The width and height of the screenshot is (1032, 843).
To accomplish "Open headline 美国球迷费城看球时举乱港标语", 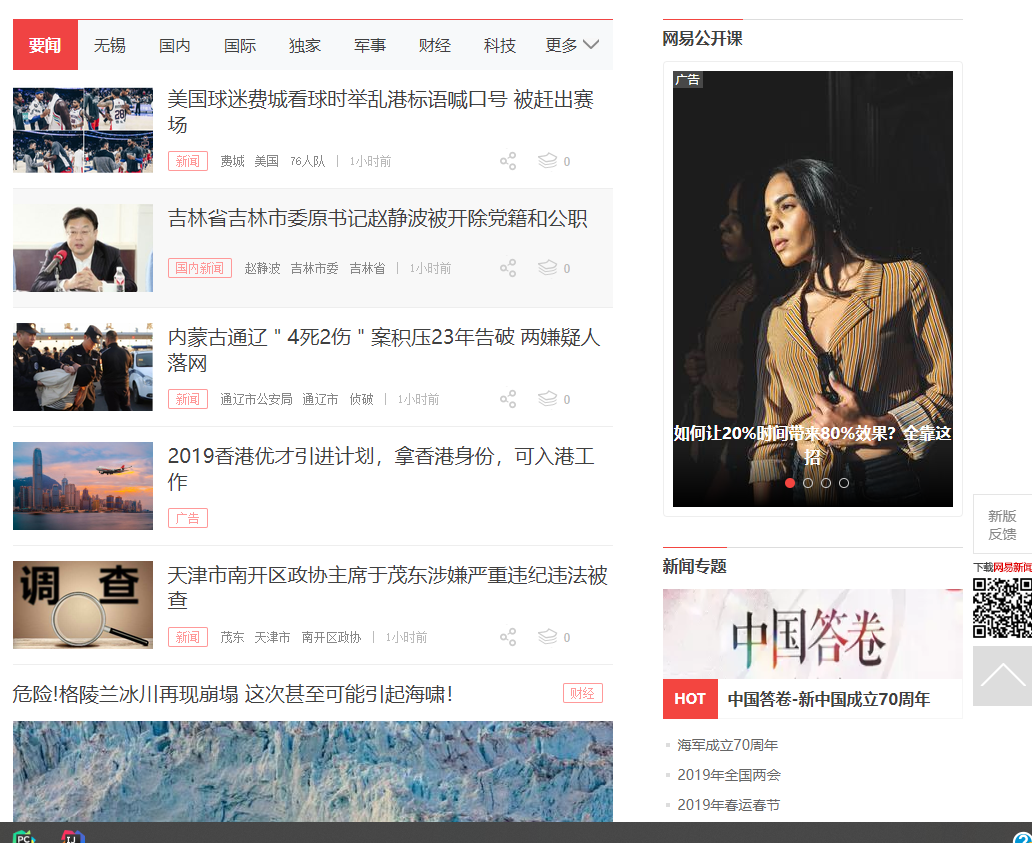I will 381,112.
